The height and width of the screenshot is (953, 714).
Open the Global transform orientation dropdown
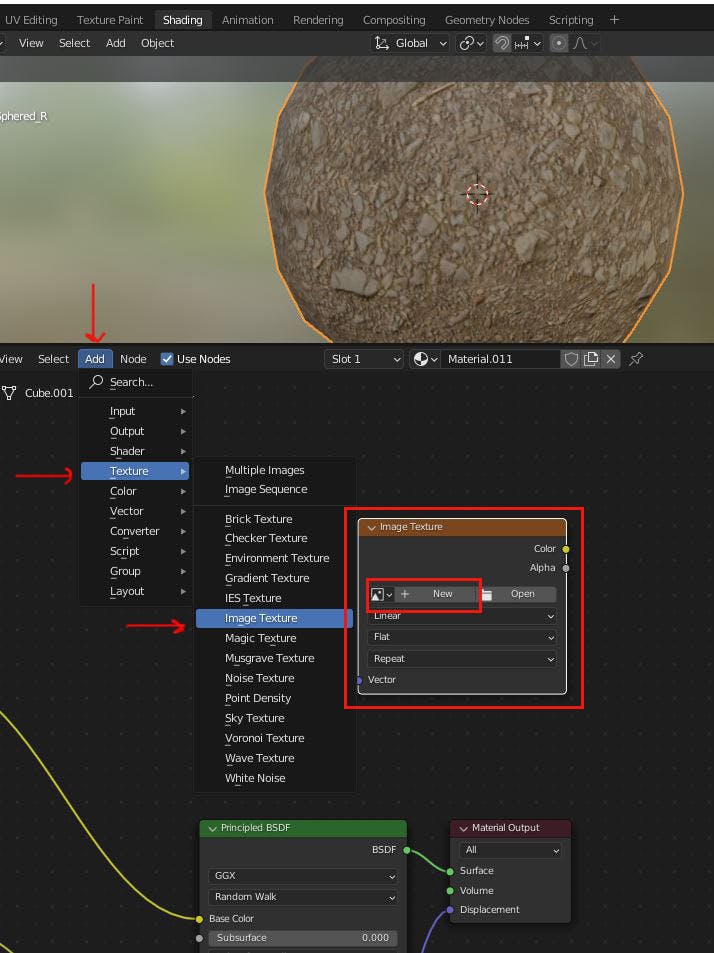point(410,43)
